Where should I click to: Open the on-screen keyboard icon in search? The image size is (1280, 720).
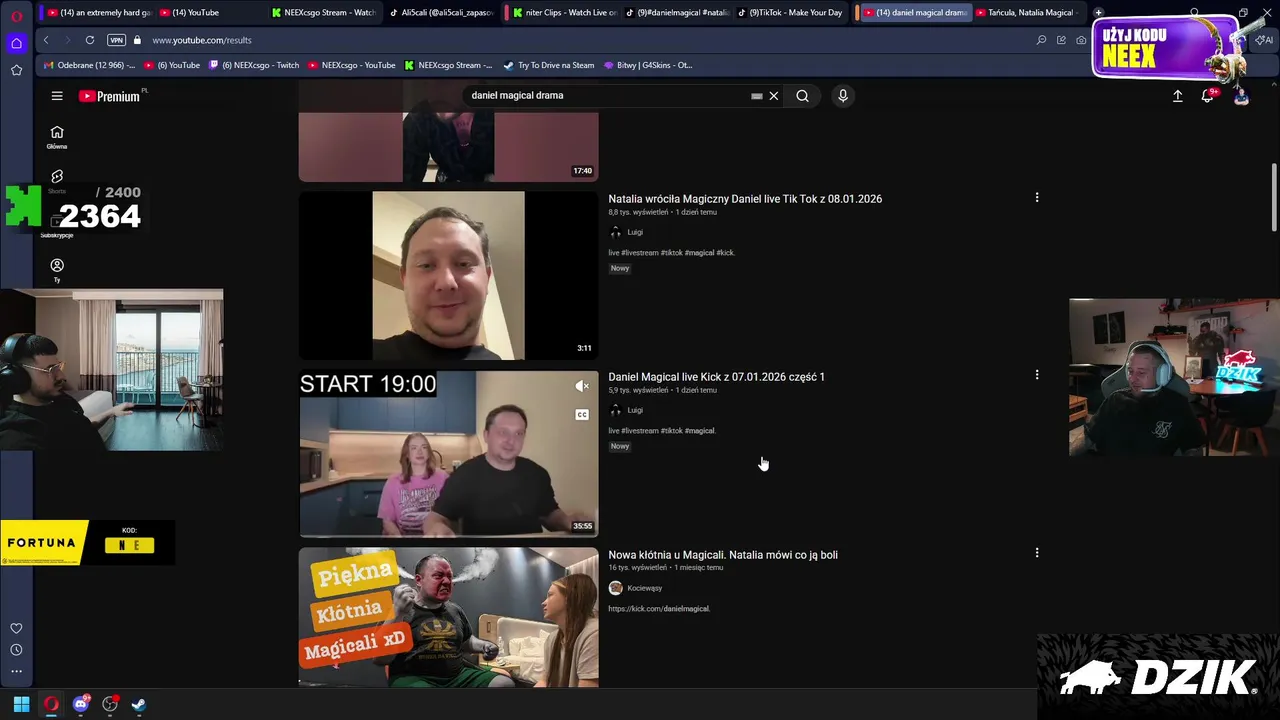tap(757, 96)
